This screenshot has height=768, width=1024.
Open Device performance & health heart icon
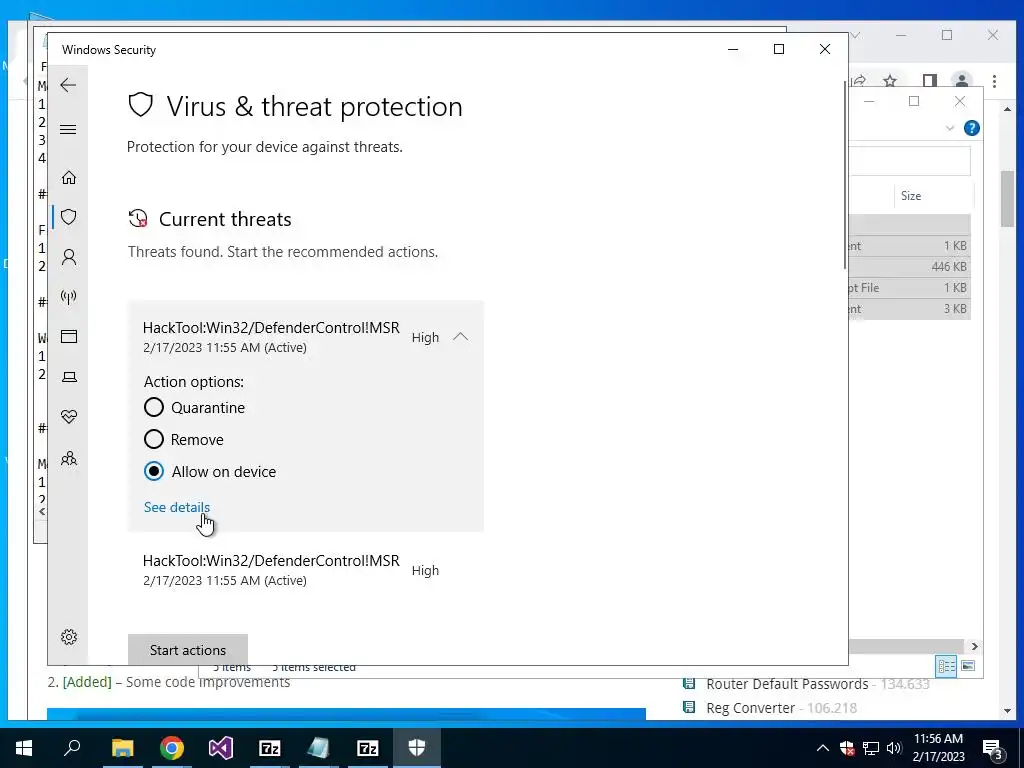point(69,416)
